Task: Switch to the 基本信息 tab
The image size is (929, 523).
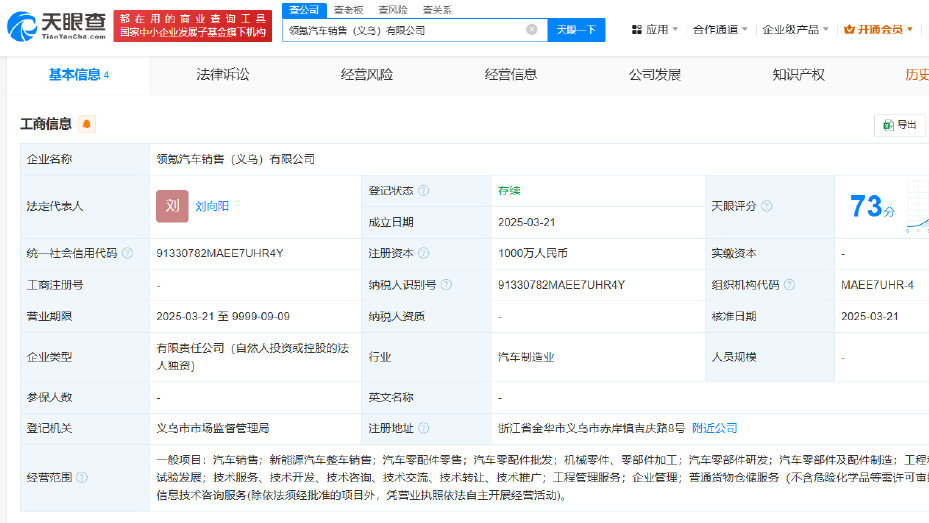Action: point(78,75)
